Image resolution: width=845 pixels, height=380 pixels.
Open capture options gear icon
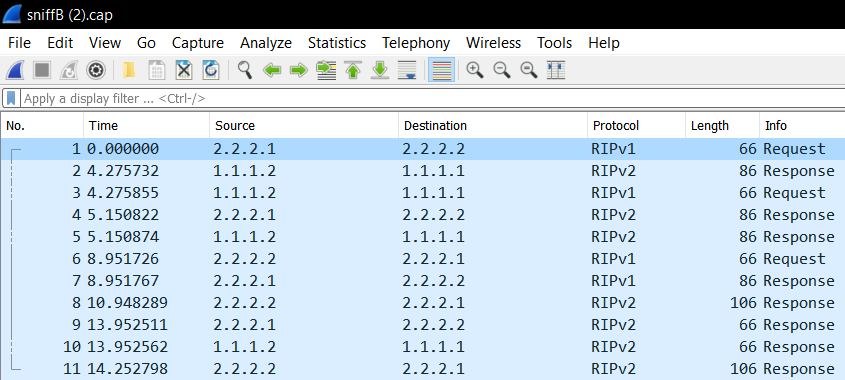(96, 70)
